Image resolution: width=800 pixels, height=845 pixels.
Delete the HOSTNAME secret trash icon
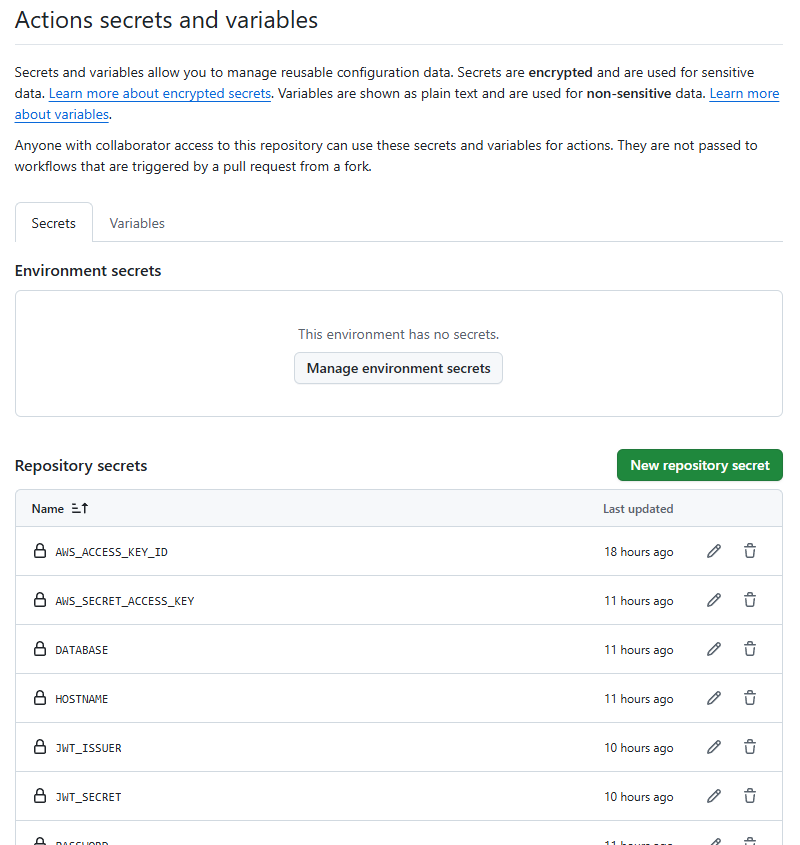click(750, 698)
